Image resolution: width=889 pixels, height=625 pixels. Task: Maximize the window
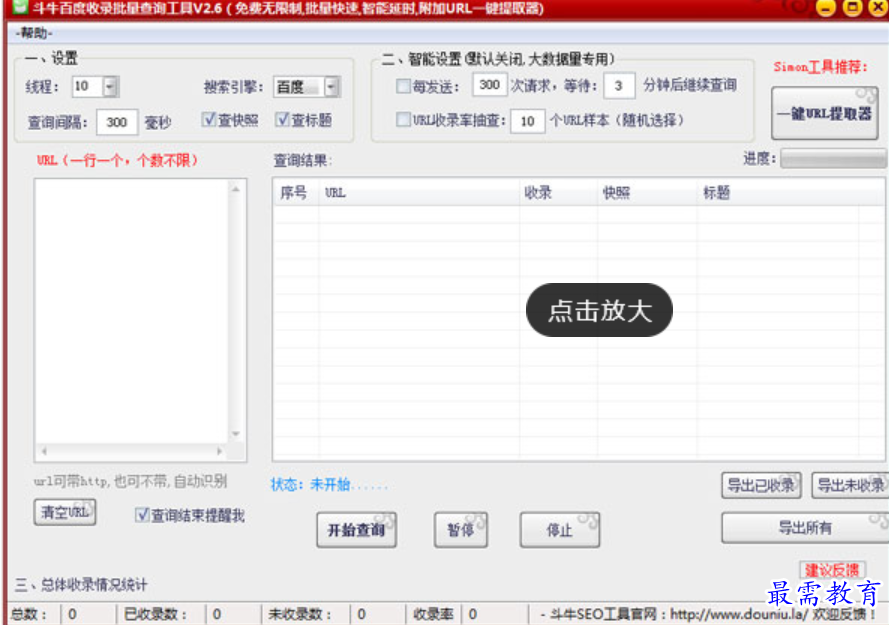tap(852, 7)
